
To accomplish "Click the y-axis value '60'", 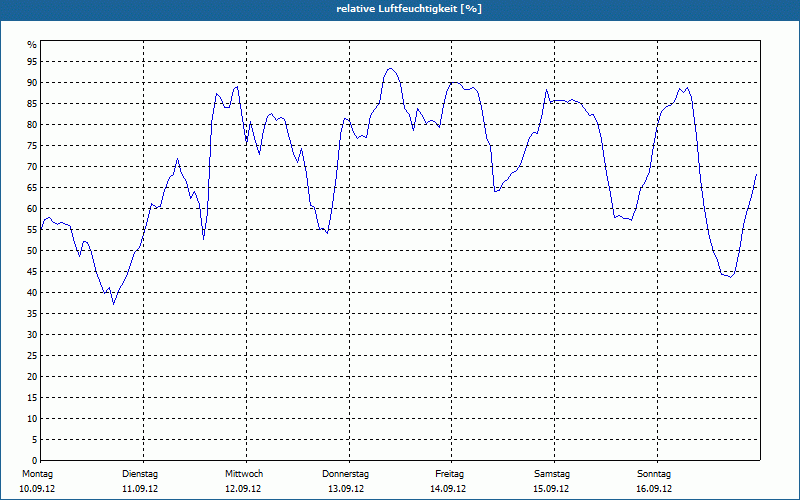I will click(x=32, y=209).
